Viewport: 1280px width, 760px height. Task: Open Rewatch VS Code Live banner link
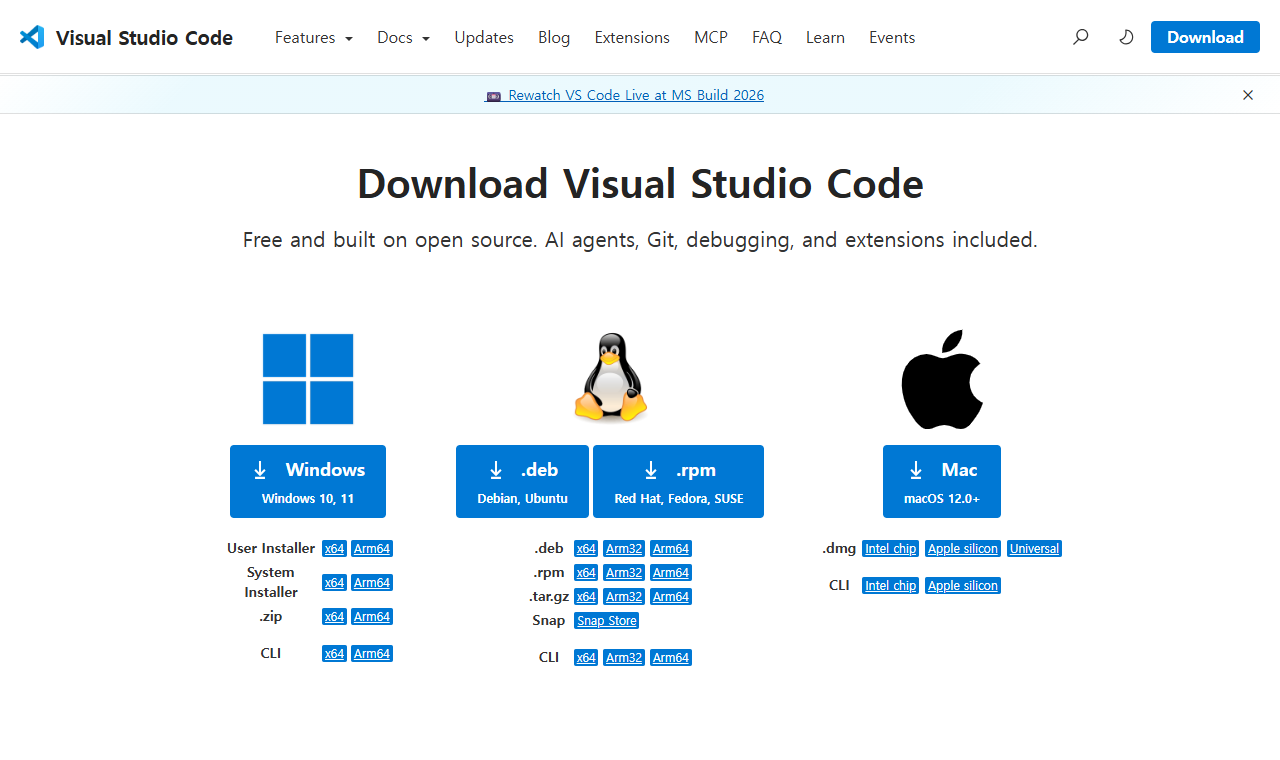click(x=625, y=95)
